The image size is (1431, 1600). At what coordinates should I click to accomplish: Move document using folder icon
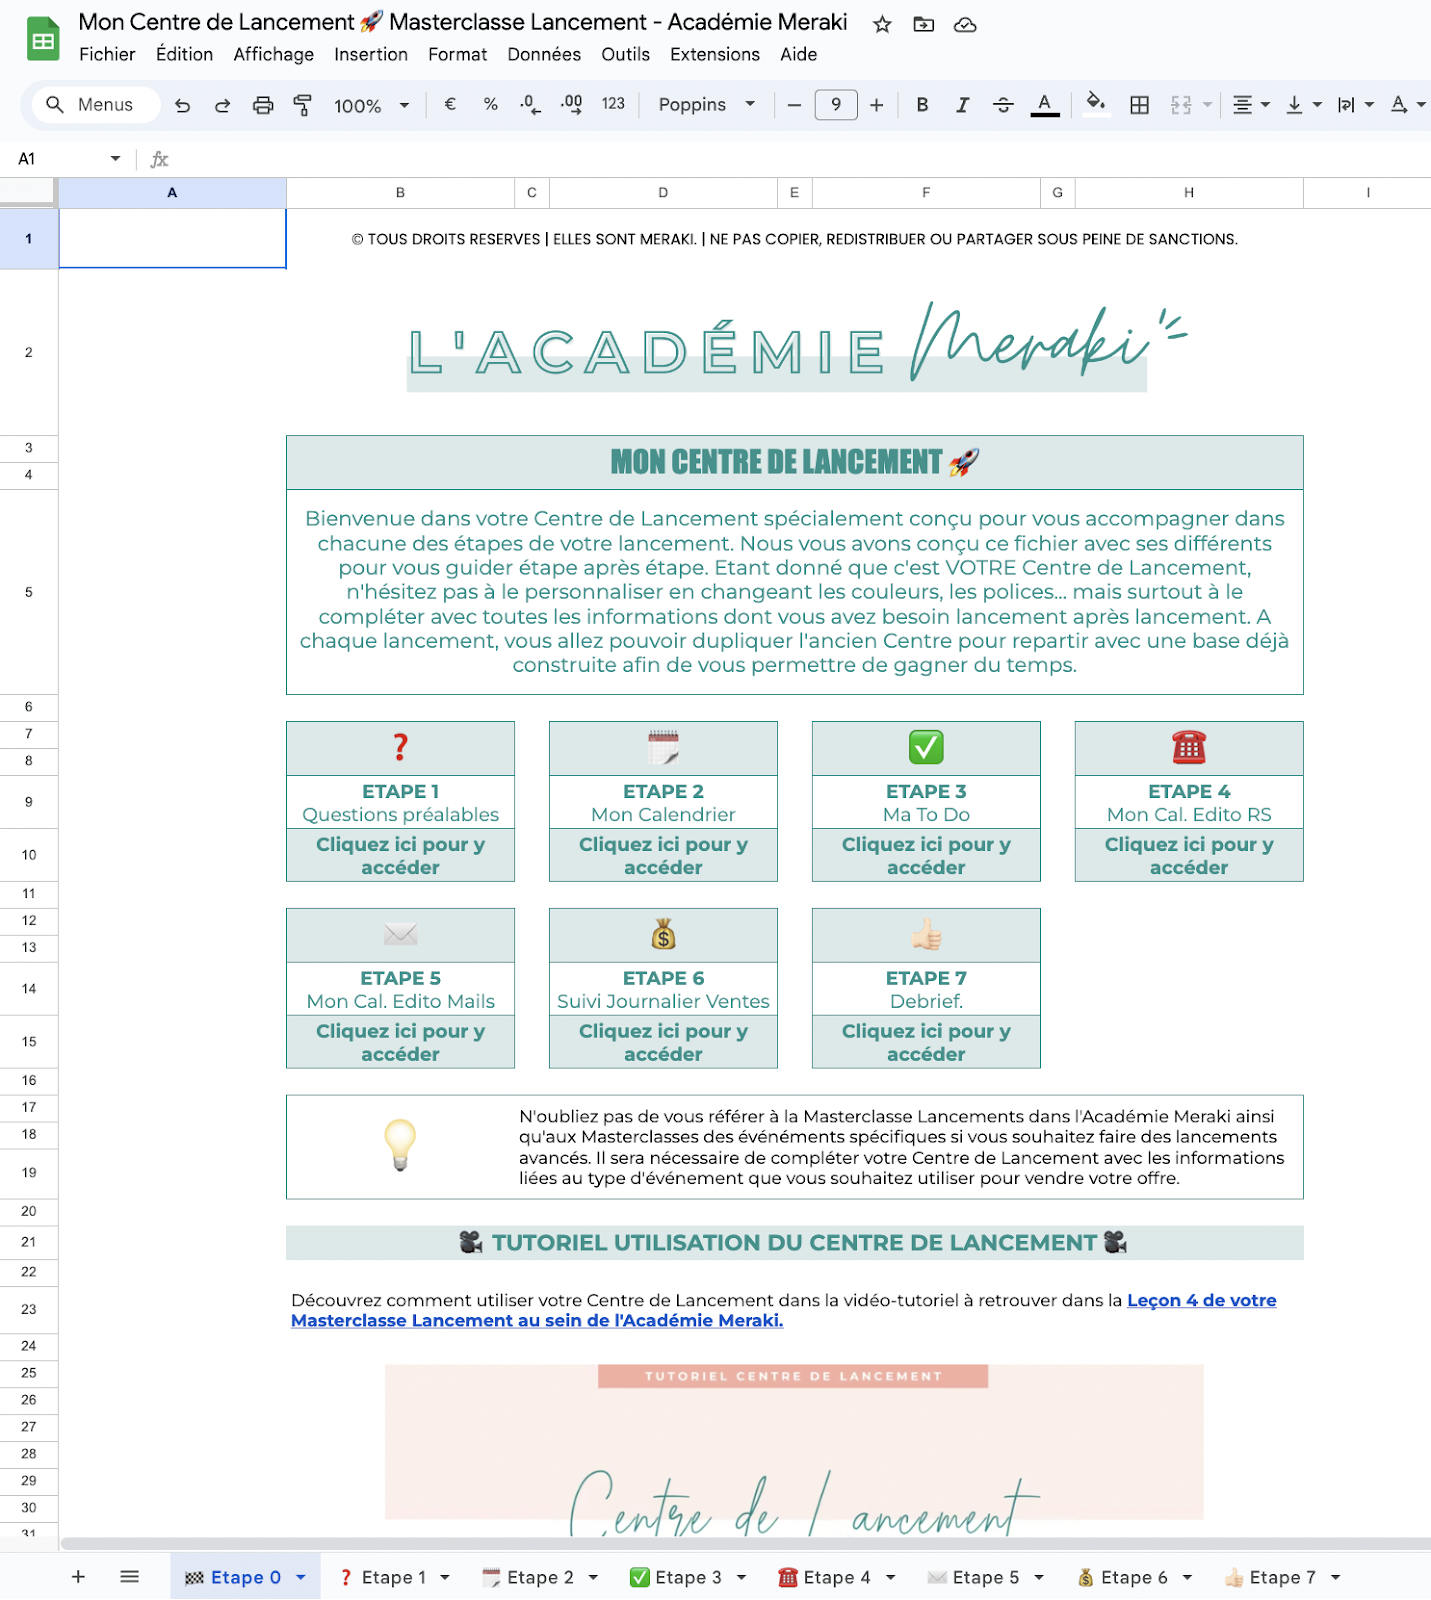pyautogui.click(x=924, y=24)
